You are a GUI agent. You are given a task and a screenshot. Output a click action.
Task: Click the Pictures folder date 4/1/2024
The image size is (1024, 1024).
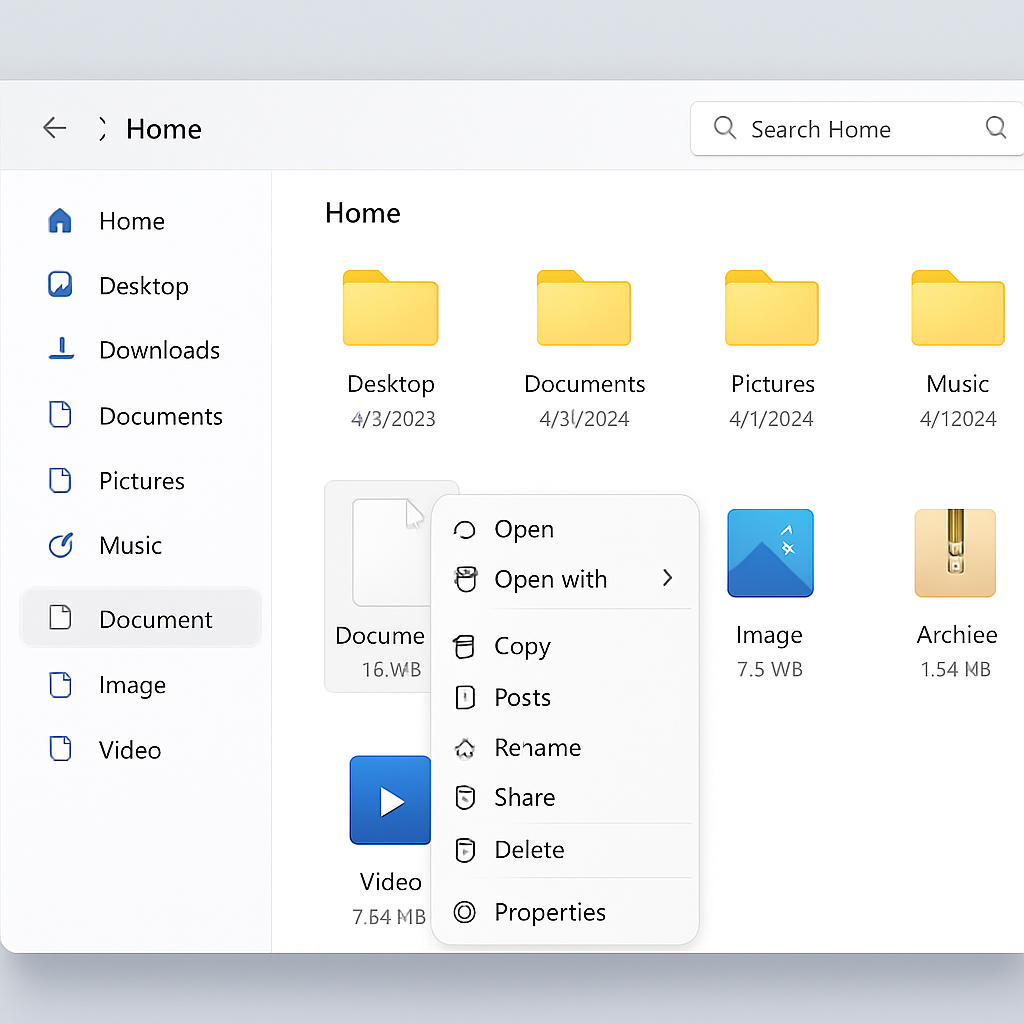[771, 419]
